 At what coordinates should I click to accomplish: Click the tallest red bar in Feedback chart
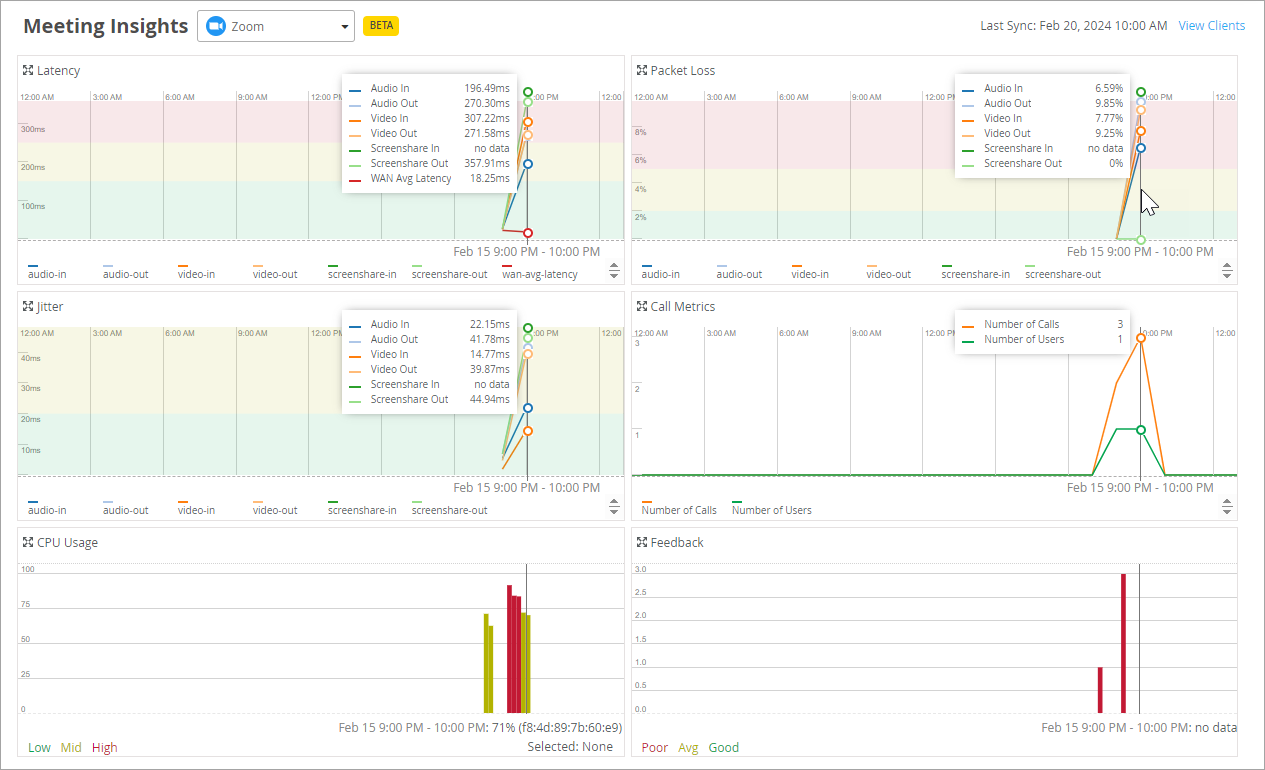click(1123, 642)
